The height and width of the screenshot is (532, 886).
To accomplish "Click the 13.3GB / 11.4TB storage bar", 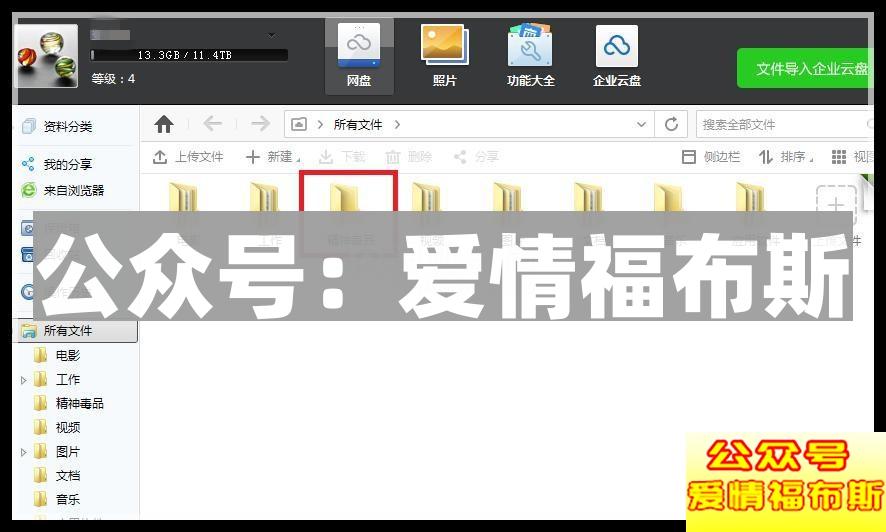I will pos(189,55).
